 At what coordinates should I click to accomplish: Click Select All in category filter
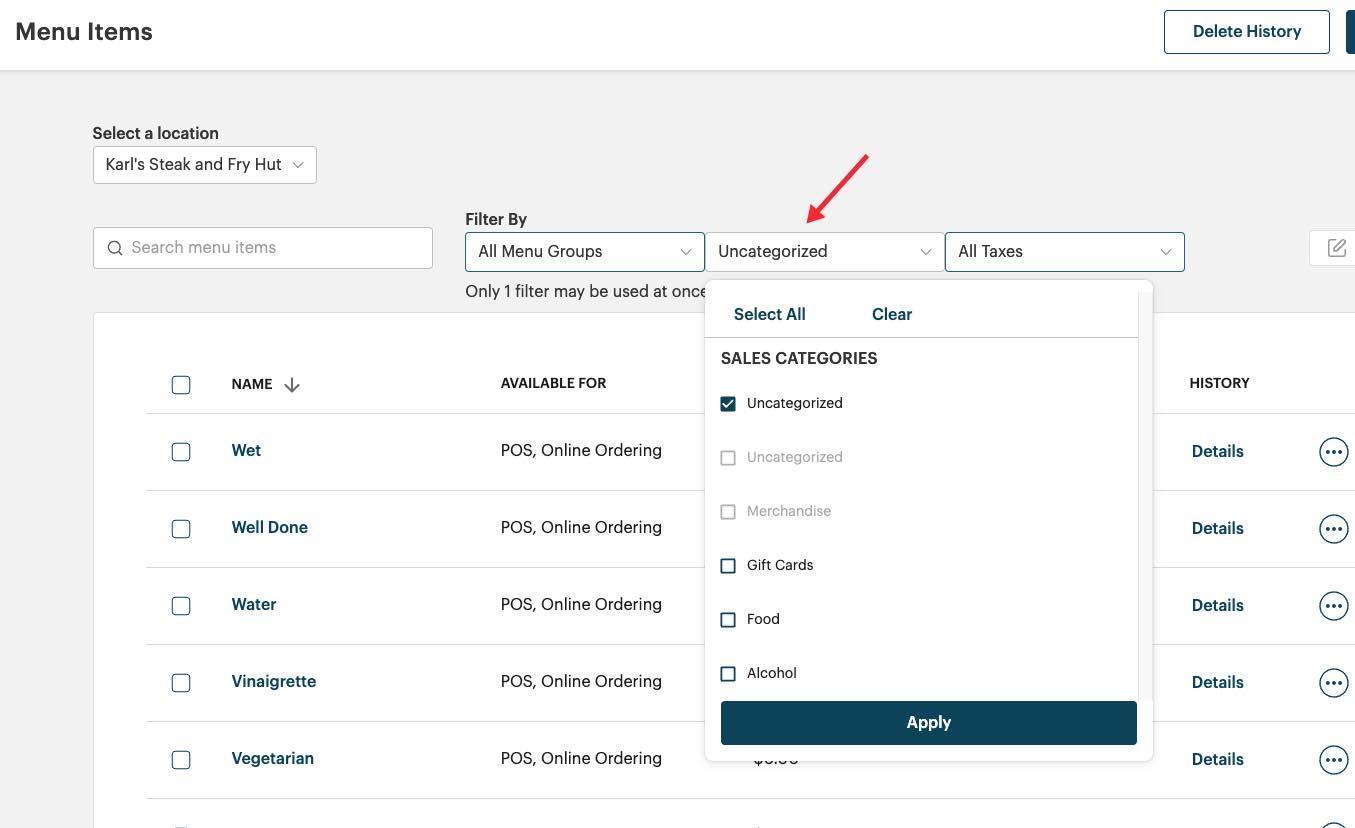(769, 314)
